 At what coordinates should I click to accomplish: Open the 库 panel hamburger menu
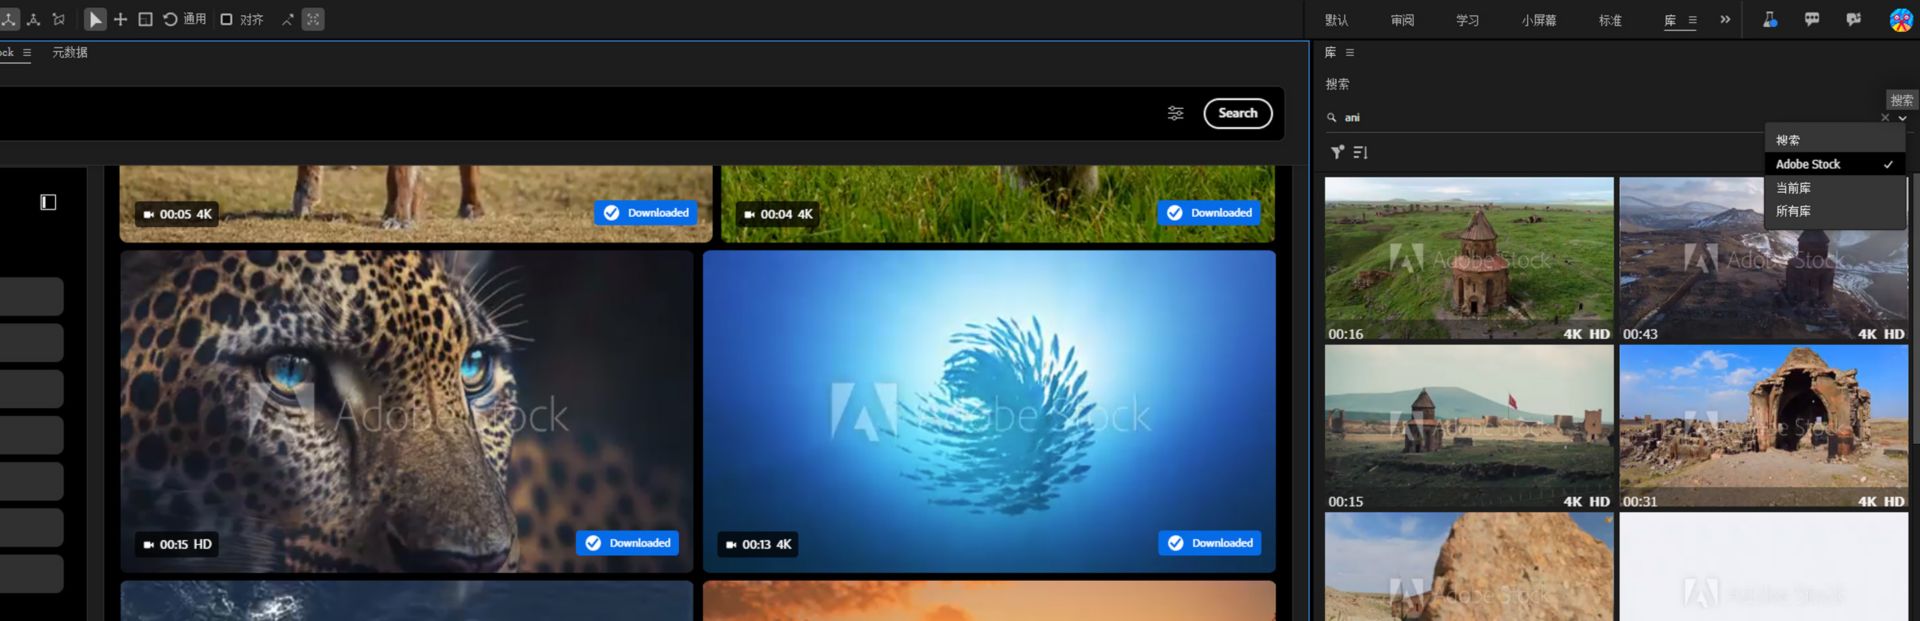[1350, 53]
